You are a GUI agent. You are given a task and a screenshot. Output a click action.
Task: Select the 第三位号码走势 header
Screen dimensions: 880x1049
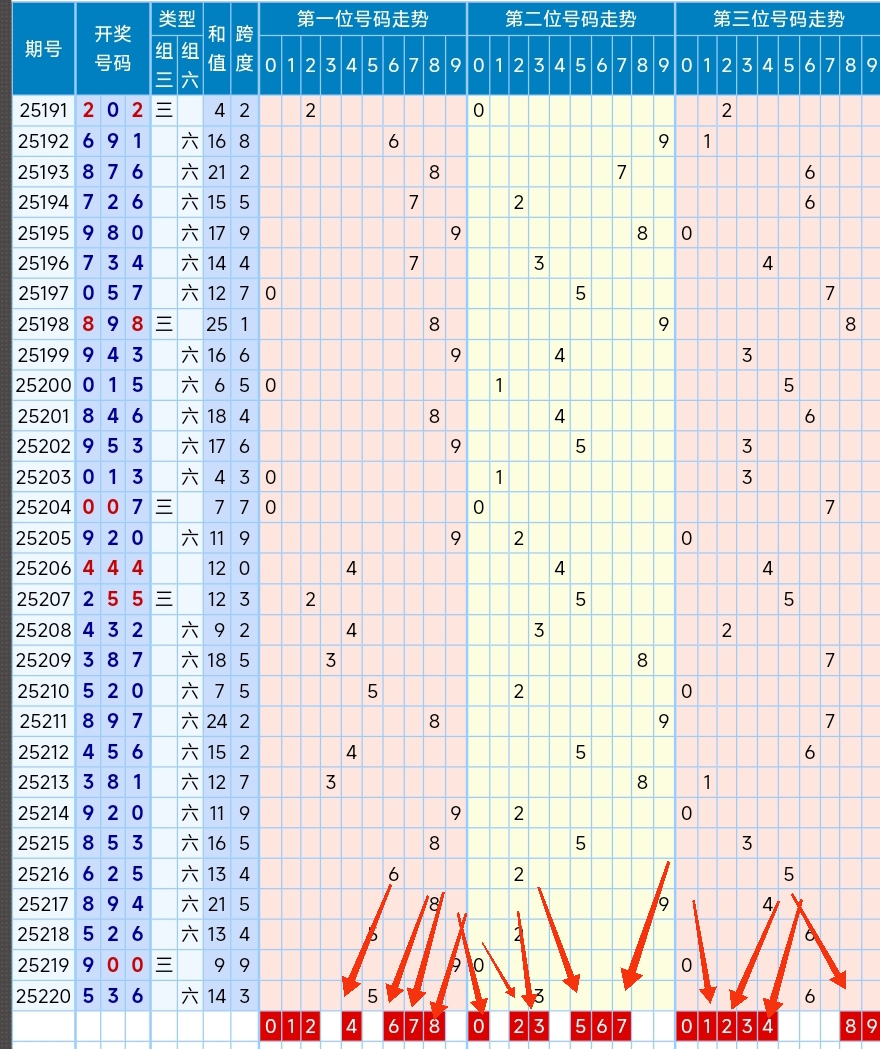pyautogui.click(x=778, y=19)
